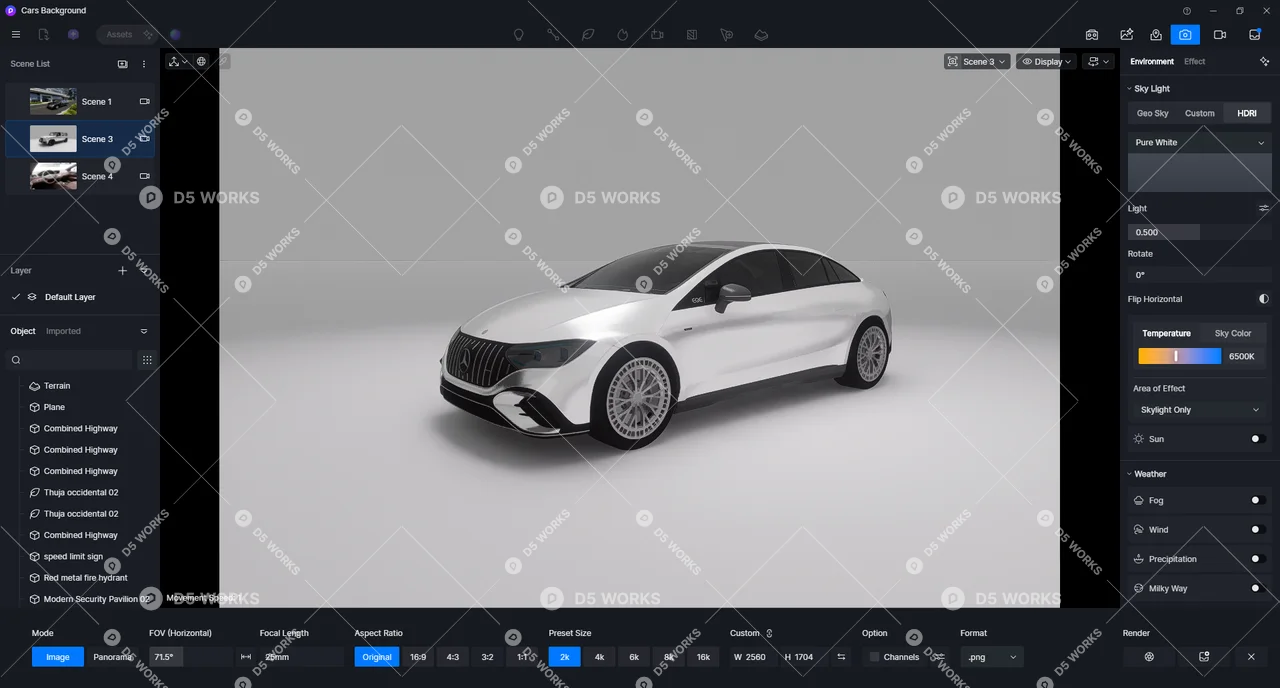1280x688 pixels.
Task: Open the render queue icon with notification badge
Action: tap(1255, 34)
